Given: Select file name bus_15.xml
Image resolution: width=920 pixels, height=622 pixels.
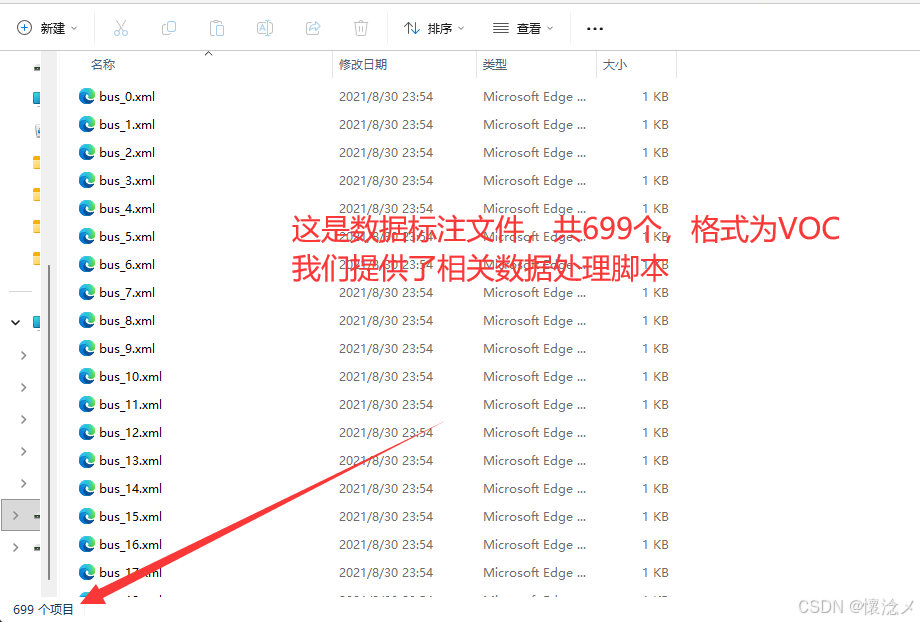Looking at the screenshot, I should coord(131,517).
